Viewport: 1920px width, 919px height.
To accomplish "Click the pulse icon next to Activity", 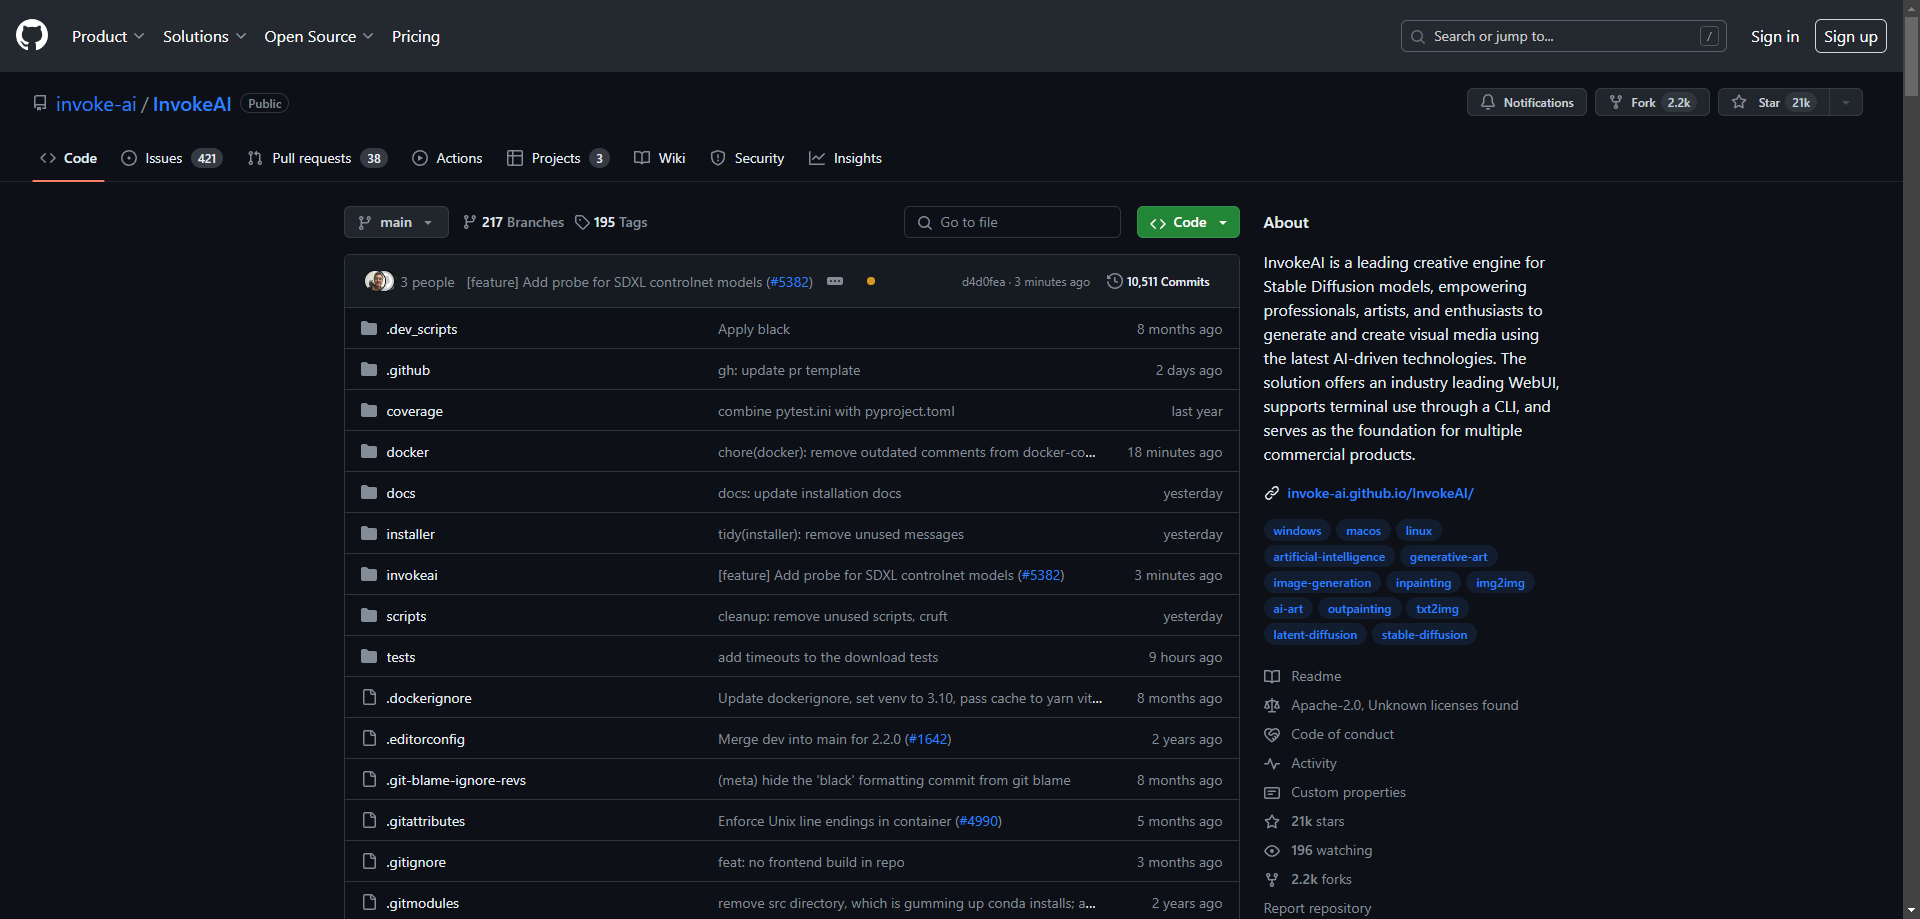I will click(1272, 763).
